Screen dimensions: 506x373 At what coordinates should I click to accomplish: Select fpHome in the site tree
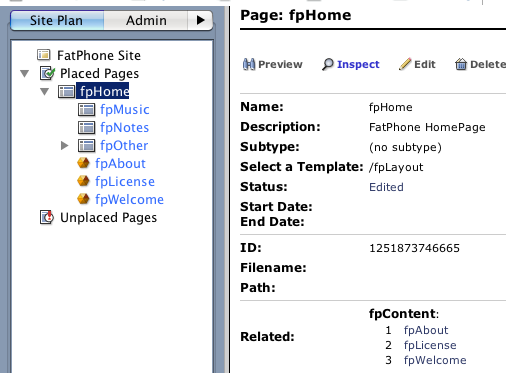pos(103,91)
